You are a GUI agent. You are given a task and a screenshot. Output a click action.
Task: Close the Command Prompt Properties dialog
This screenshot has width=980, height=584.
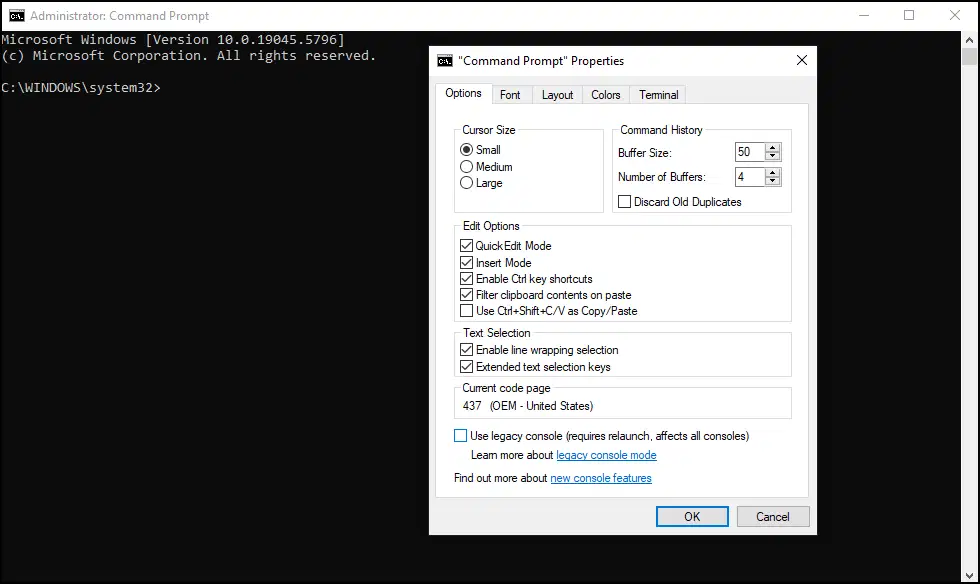(802, 60)
